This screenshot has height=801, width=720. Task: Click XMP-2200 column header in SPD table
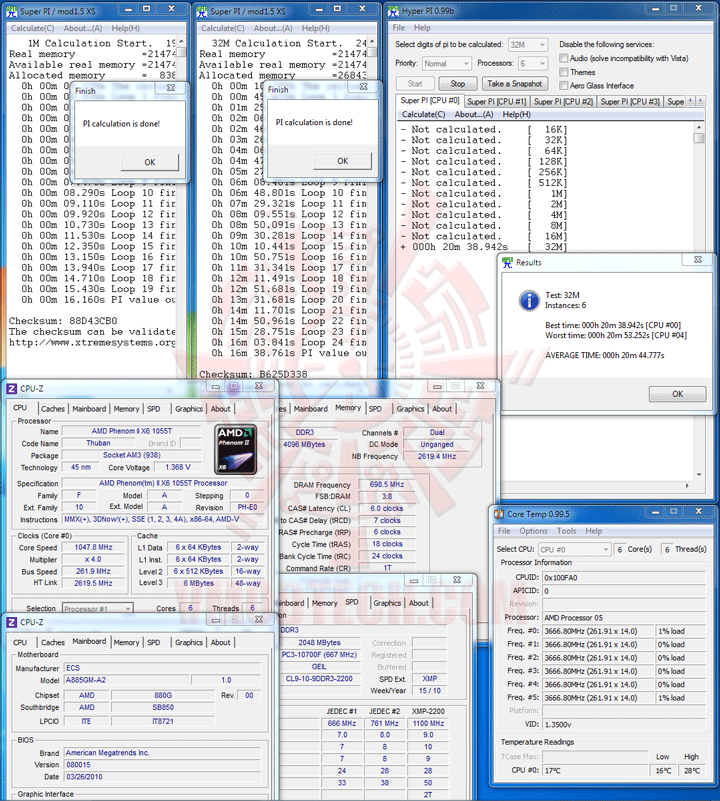(x=428, y=711)
